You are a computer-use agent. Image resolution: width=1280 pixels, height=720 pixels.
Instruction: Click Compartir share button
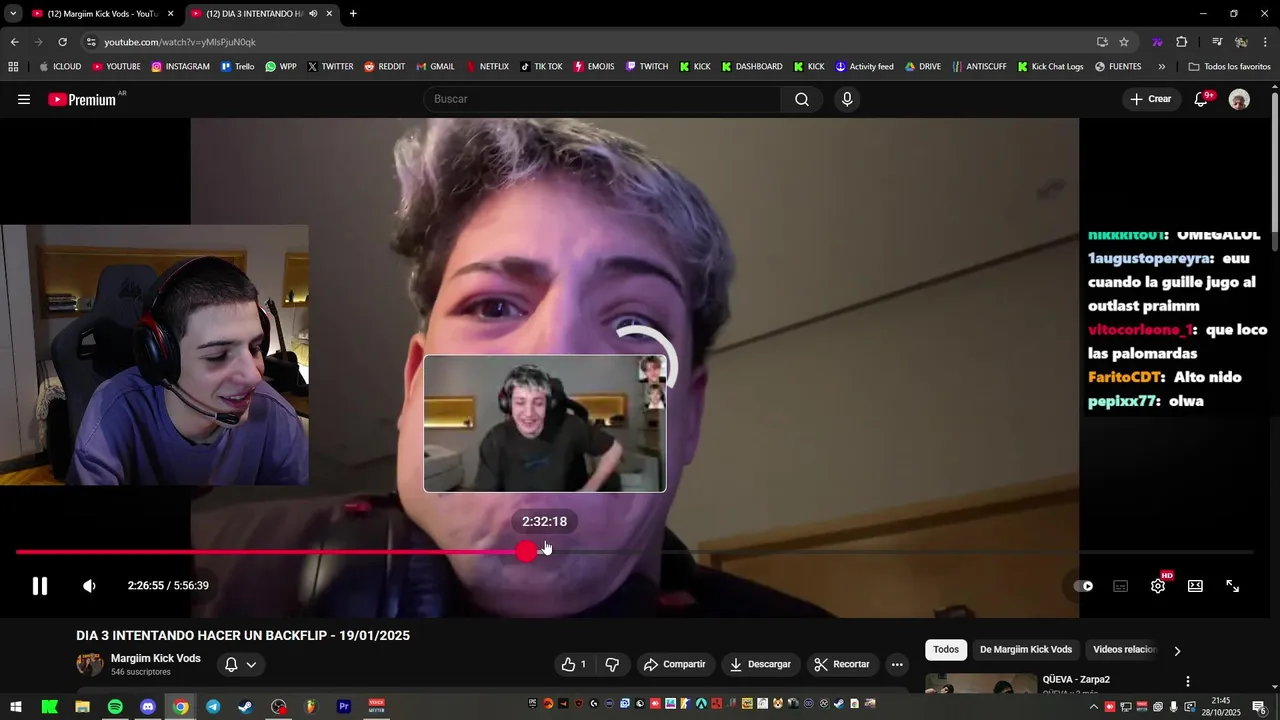(x=675, y=664)
